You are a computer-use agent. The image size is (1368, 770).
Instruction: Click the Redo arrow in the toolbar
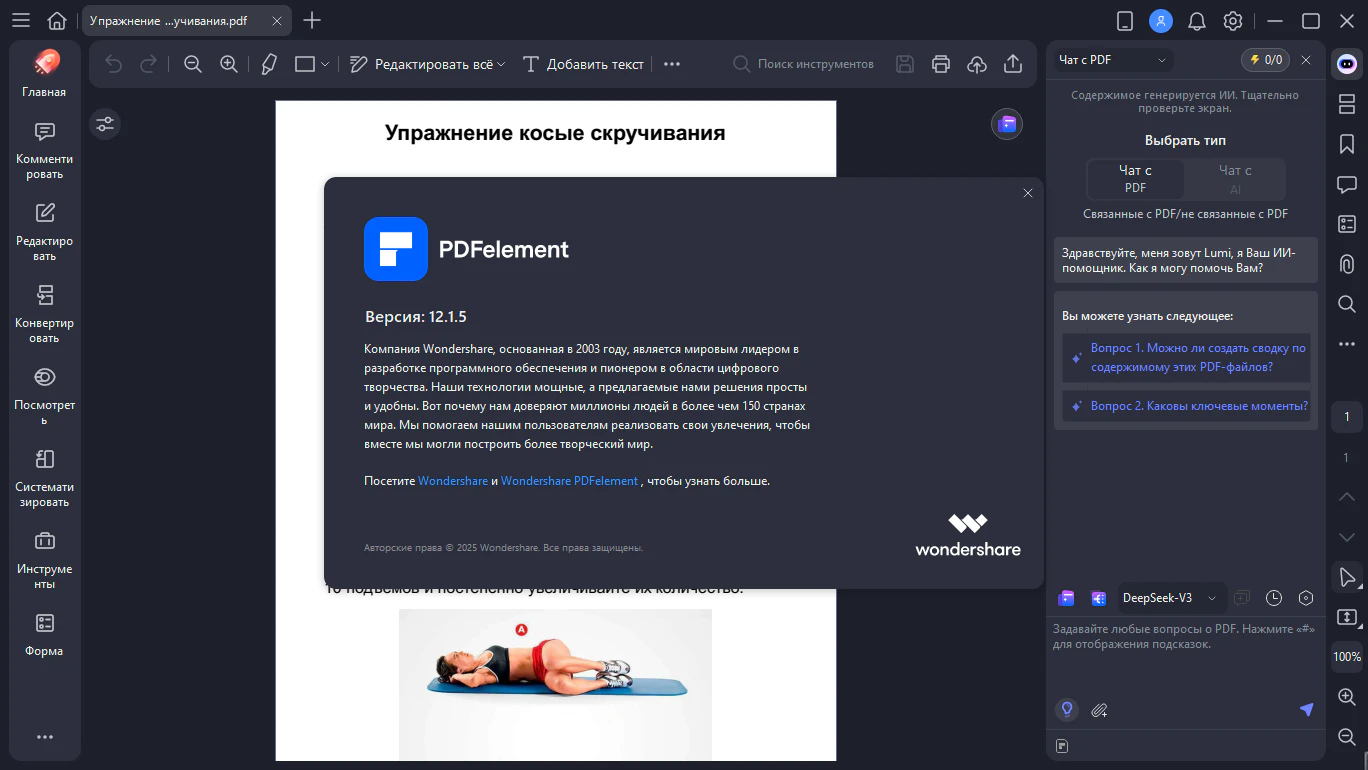click(x=148, y=64)
